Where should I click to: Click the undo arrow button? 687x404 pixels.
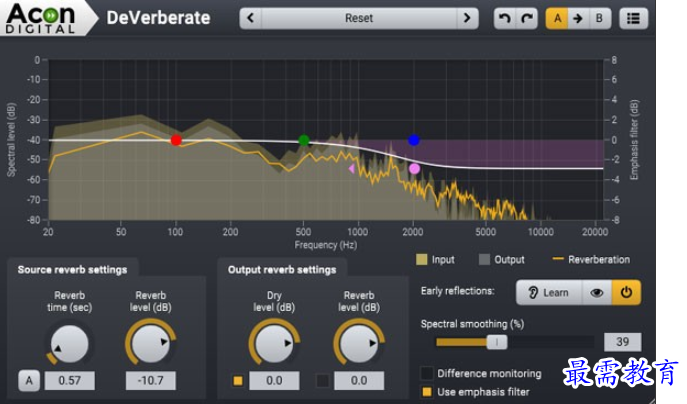point(505,18)
